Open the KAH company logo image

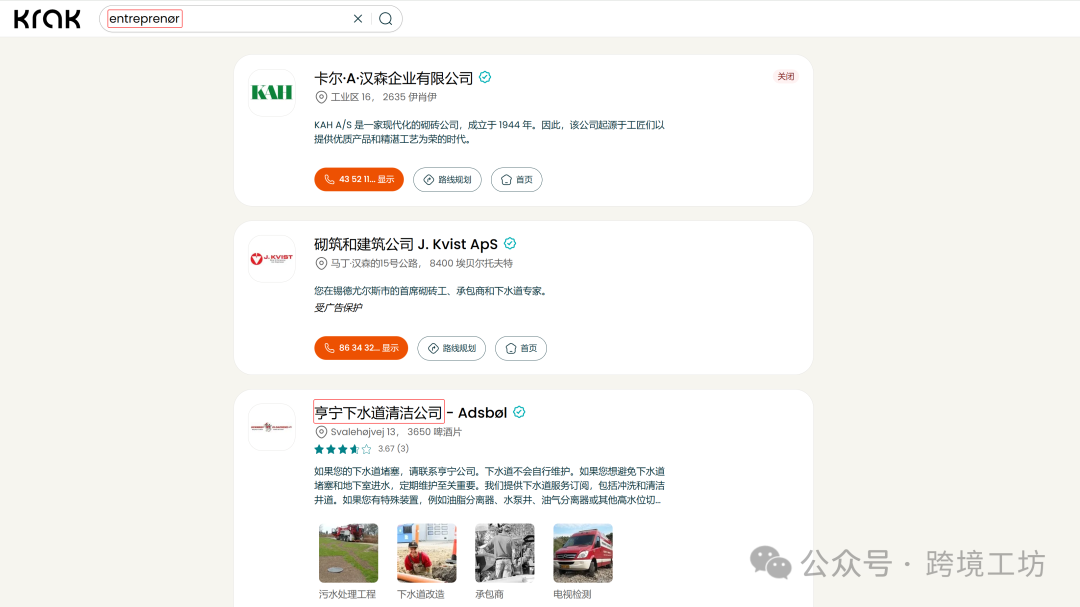point(271,93)
